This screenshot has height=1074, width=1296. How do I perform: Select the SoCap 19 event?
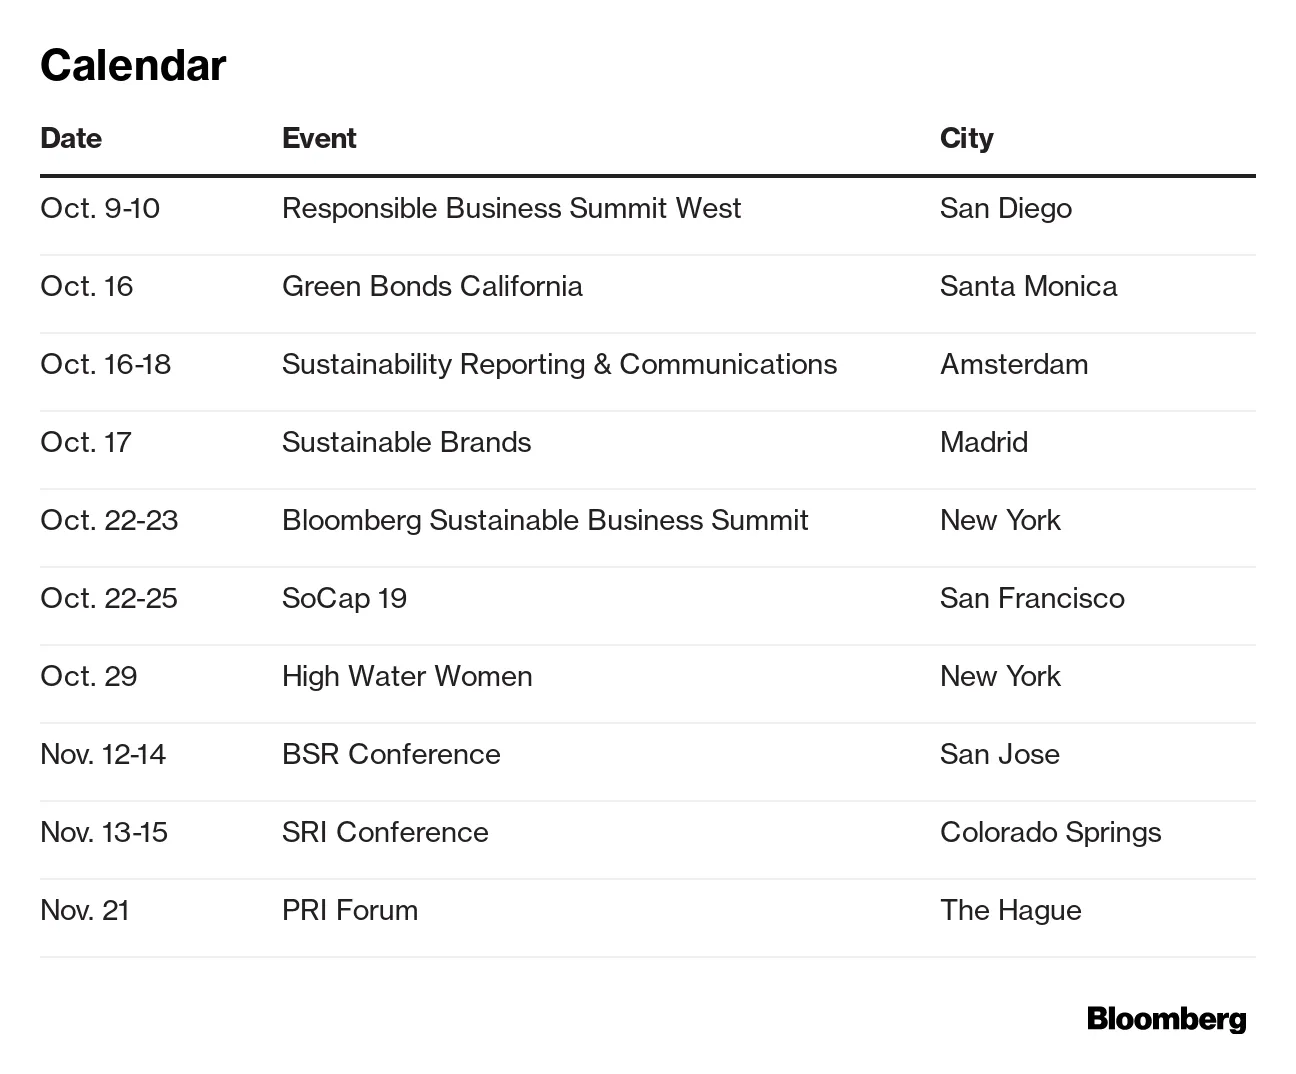coord(344,598)
